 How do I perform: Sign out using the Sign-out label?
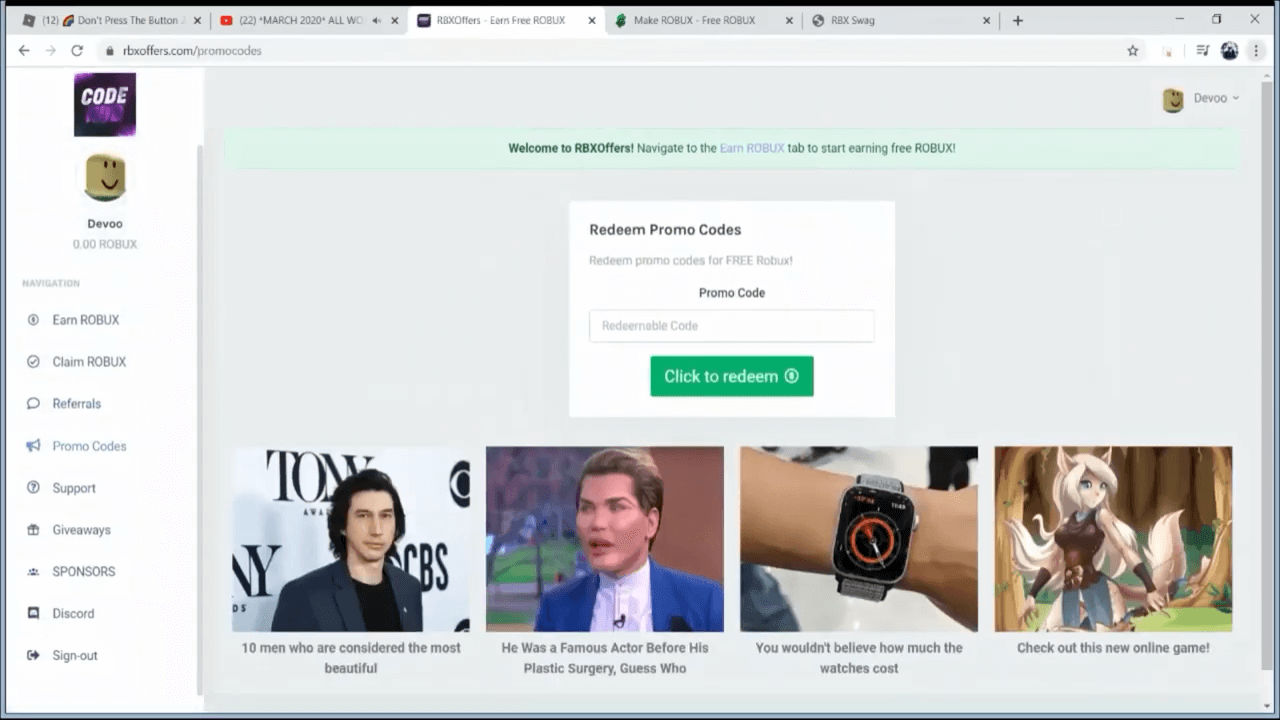(75, 656)
